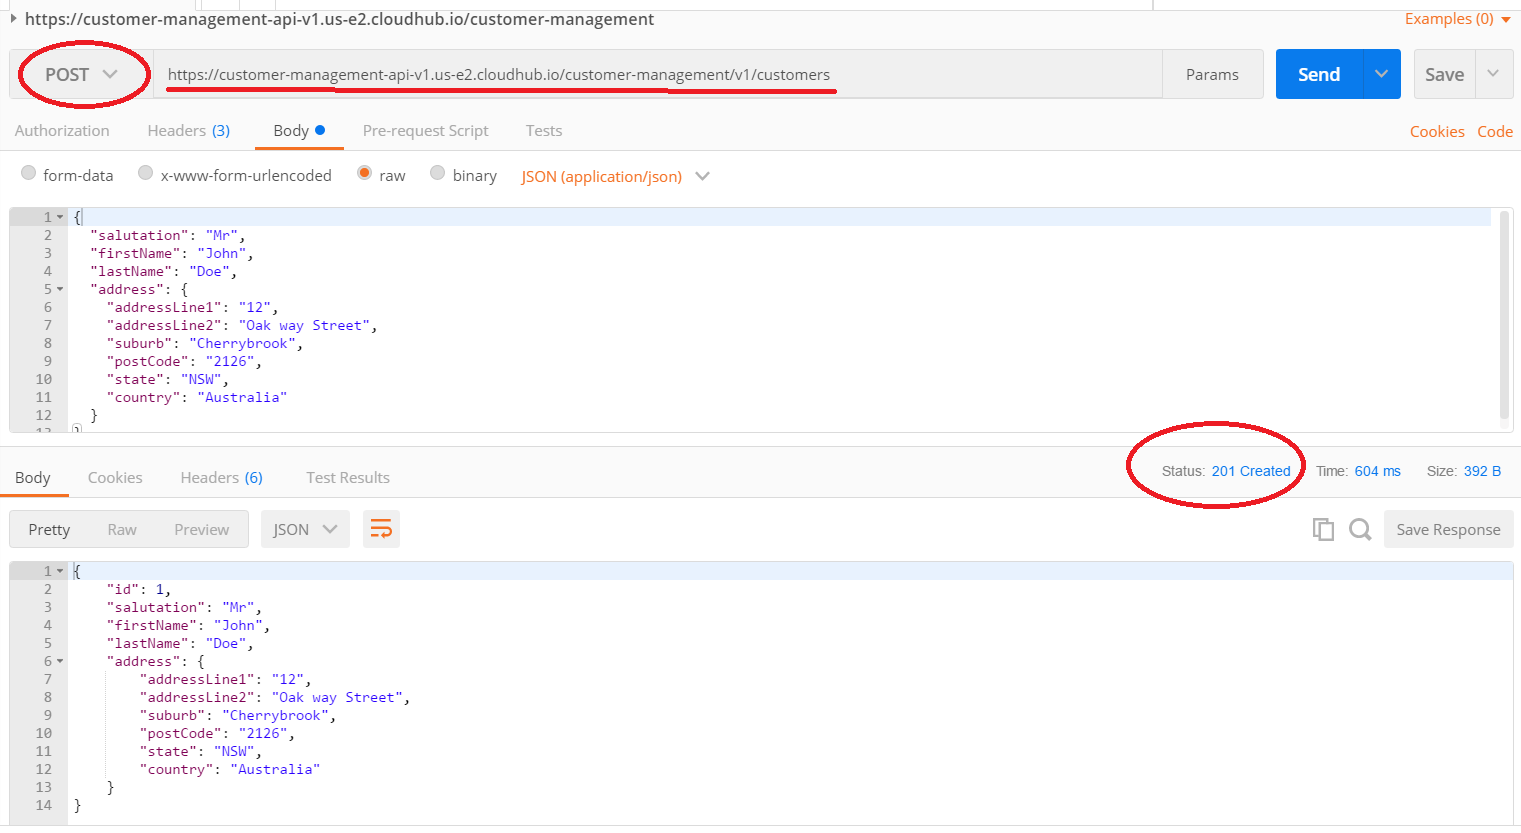Toggle the response line-wrap icon
Image resolution: width=1521 pixels, height=833 pixels.
pos(381,529)
